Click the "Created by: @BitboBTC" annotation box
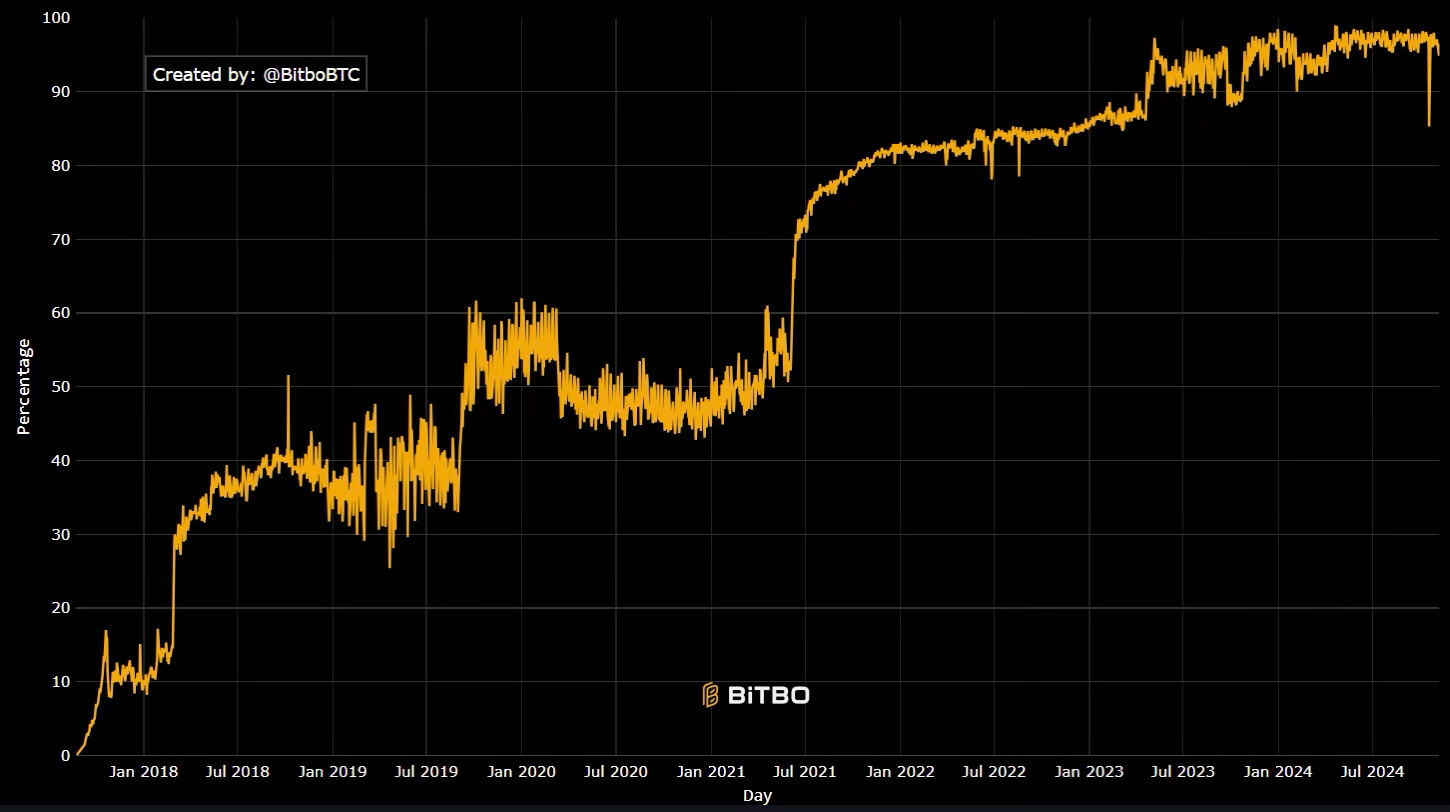This screenshot has width=1450, height=812. (256, 74)
